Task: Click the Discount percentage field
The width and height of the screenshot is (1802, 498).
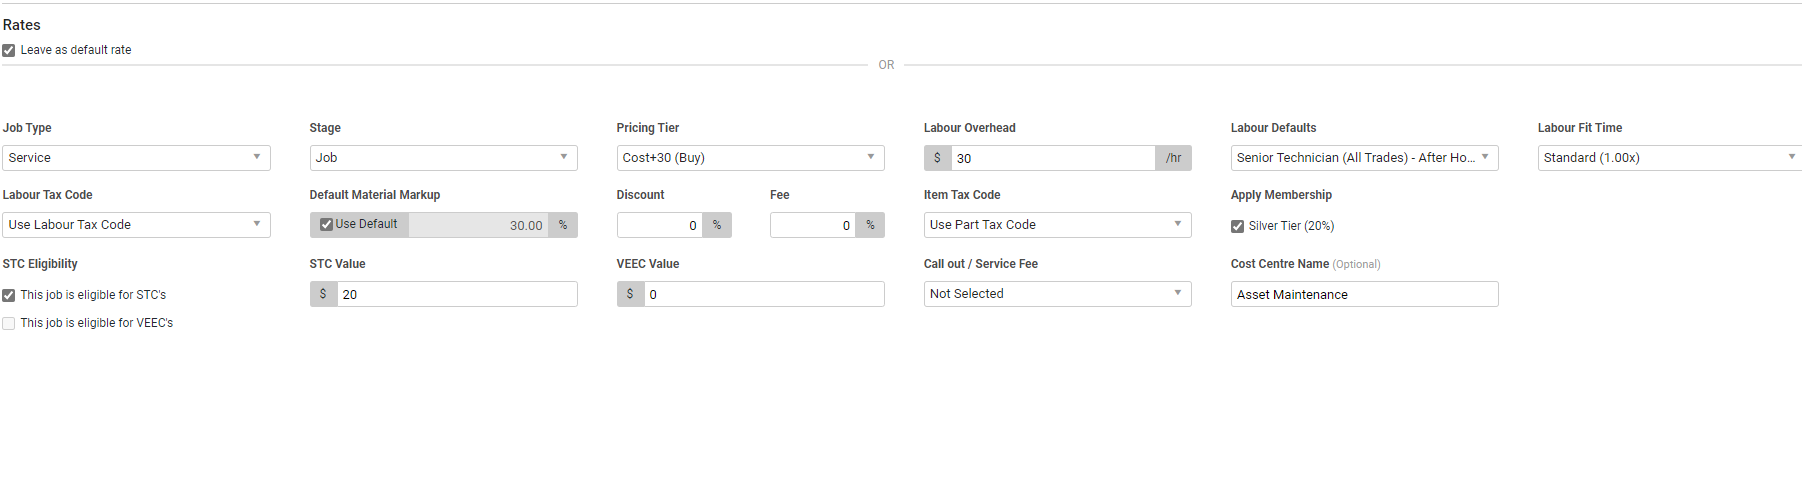Action: 660,225
